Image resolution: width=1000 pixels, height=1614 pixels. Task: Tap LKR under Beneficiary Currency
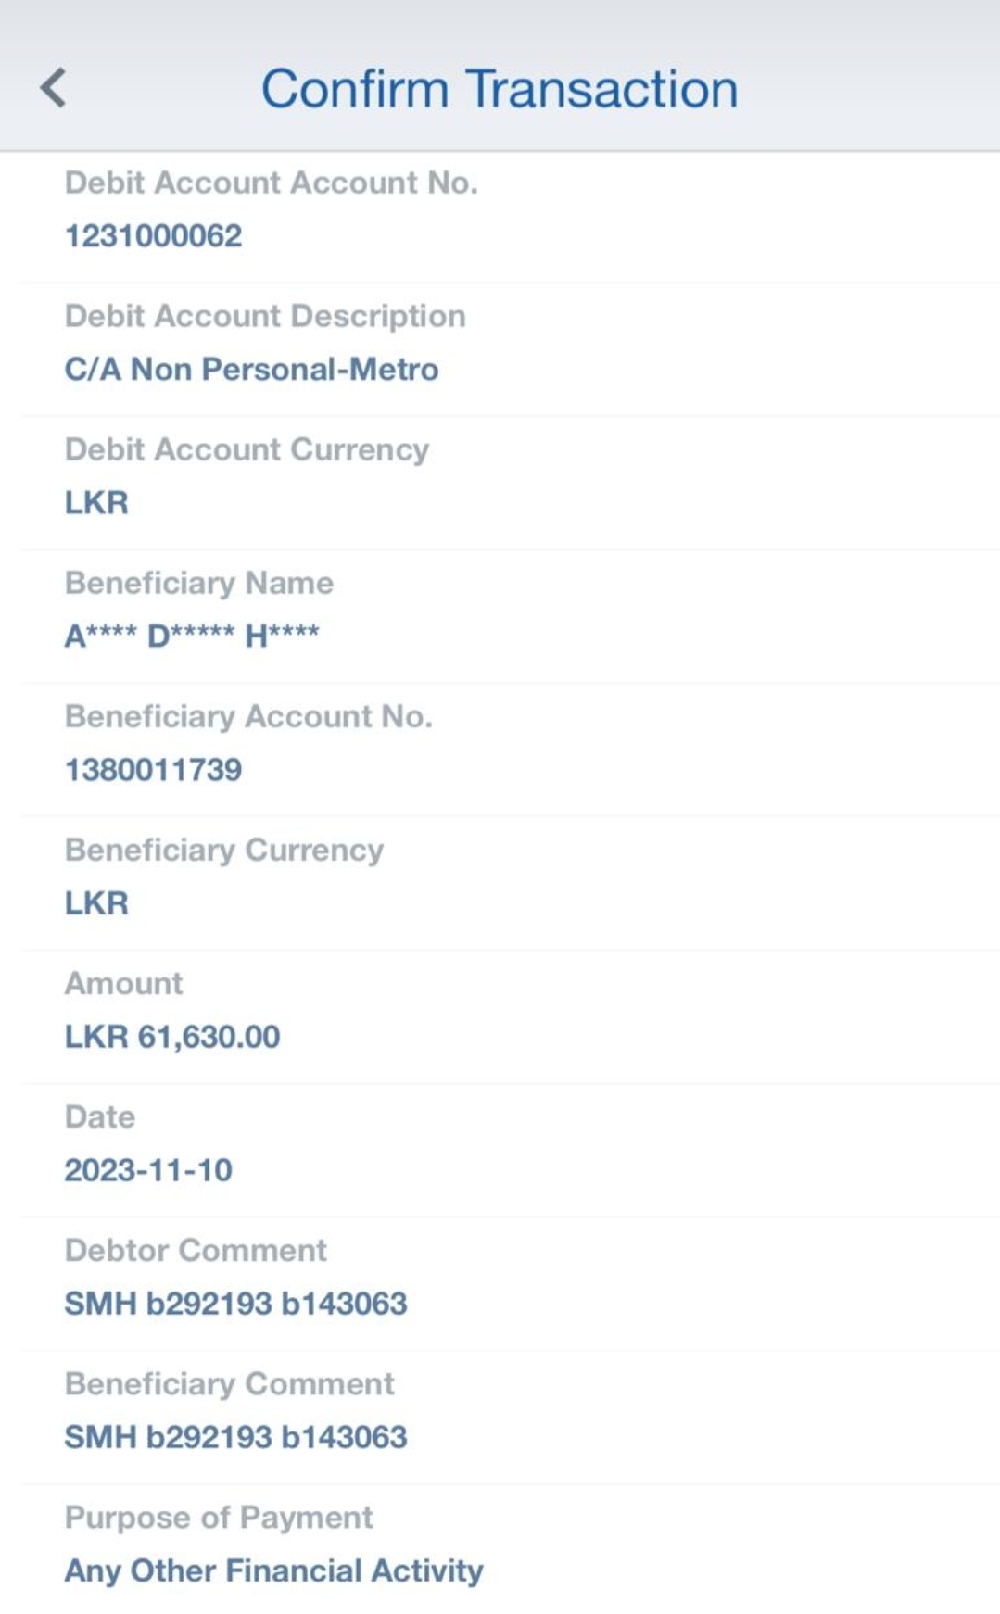pyautogui.click(x=97, y=903)
